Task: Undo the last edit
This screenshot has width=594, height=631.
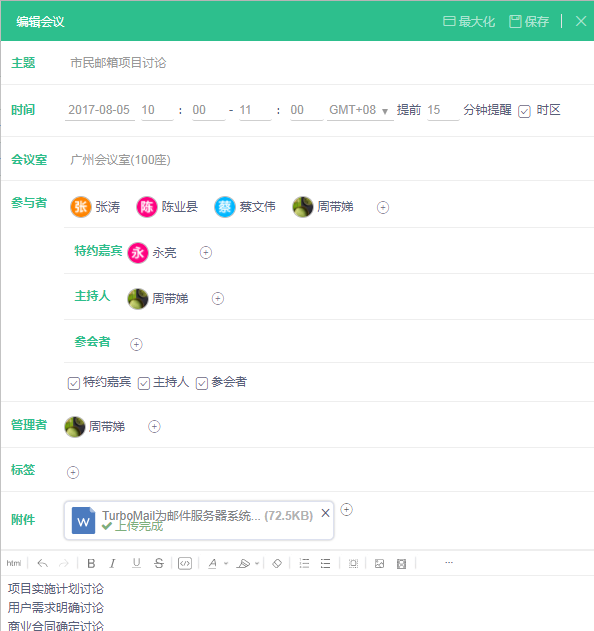Action: (43, 563)
